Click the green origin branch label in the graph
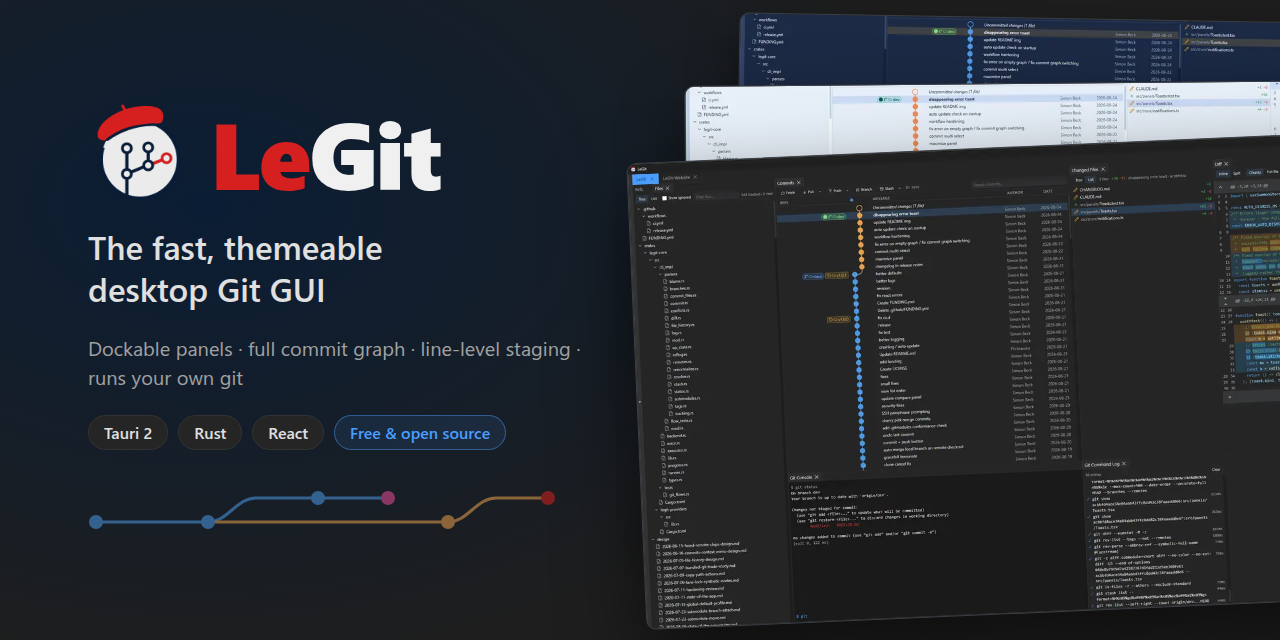 (x=834, y=216)
